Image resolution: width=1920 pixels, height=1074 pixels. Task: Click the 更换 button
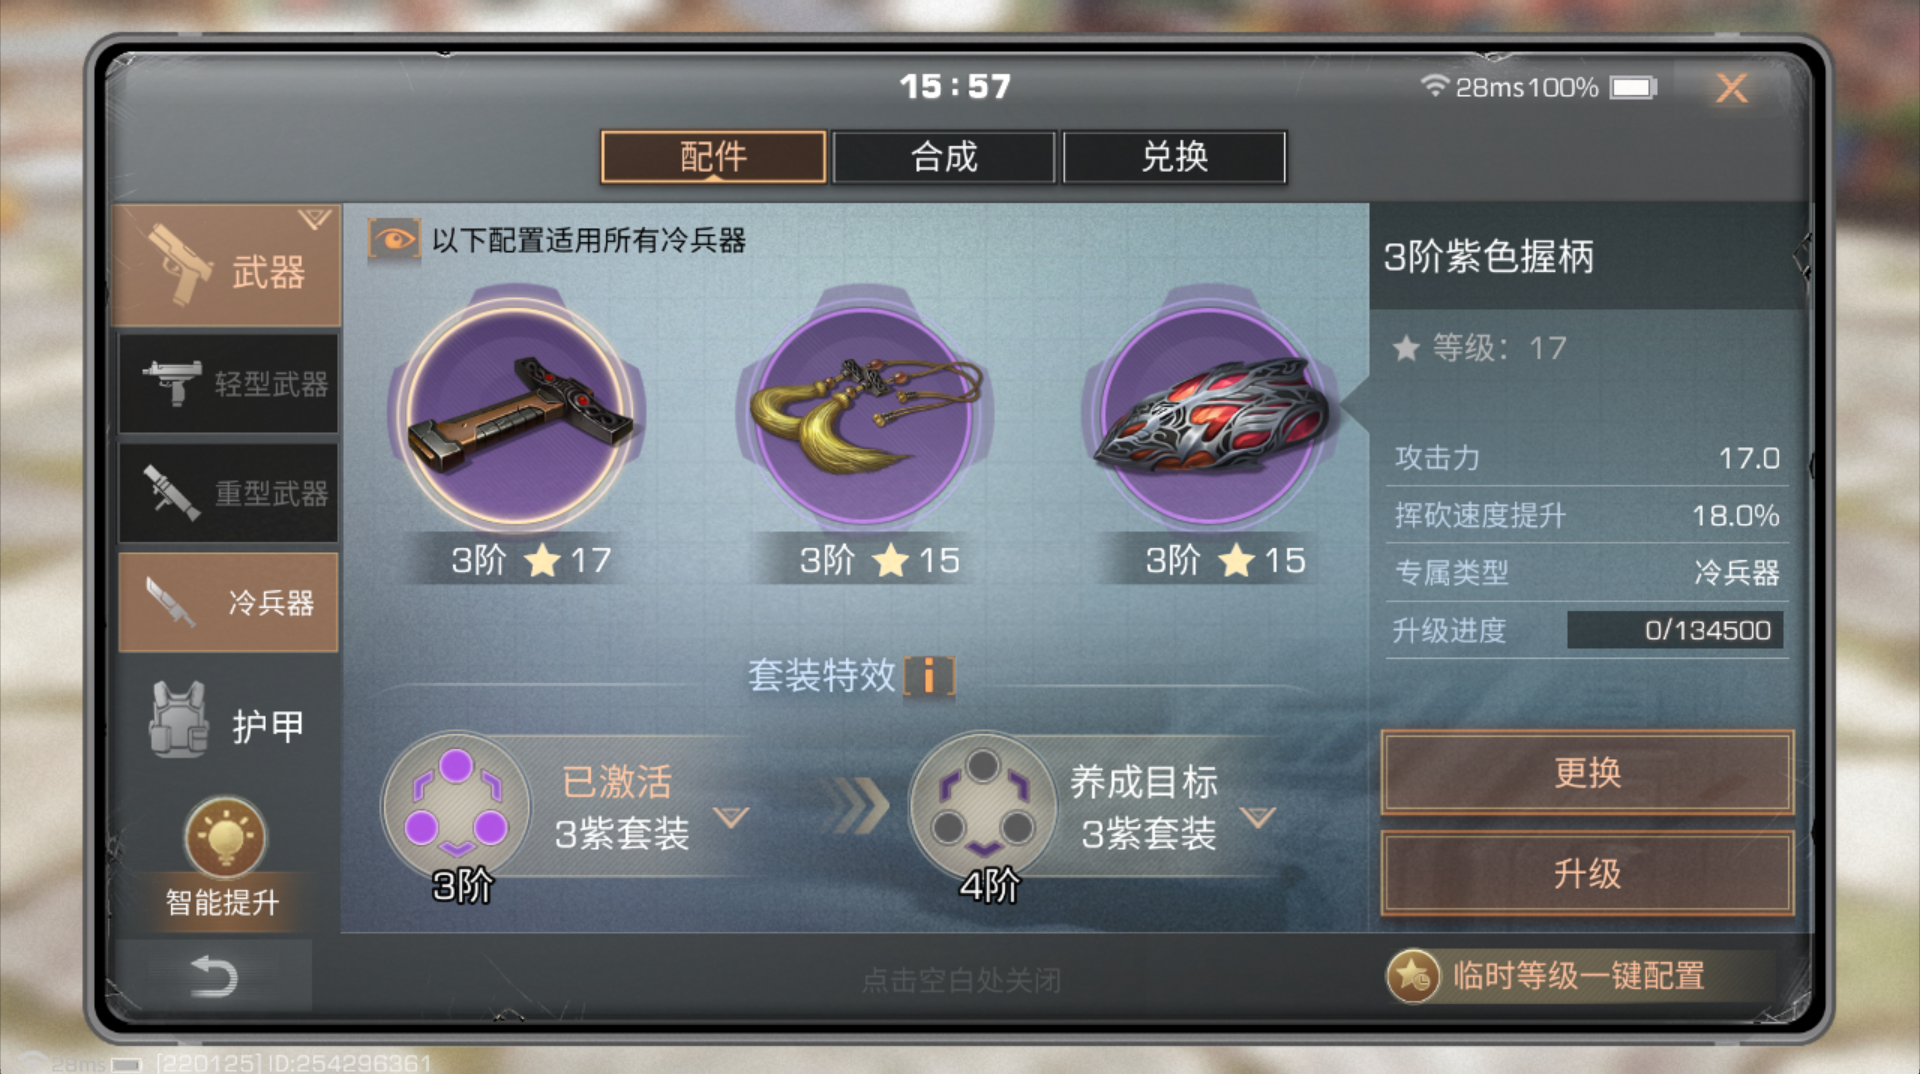click(x=1587, y=772)
